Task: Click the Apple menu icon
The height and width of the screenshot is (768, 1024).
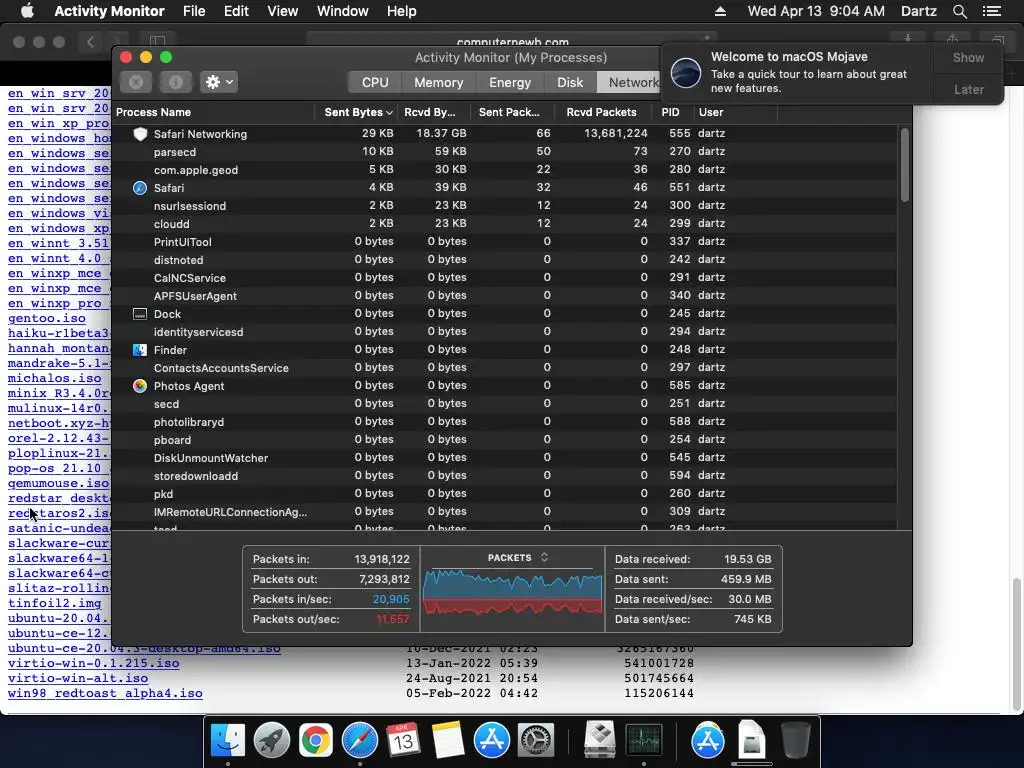Action: pyautogui.click(x=27, y=11)
